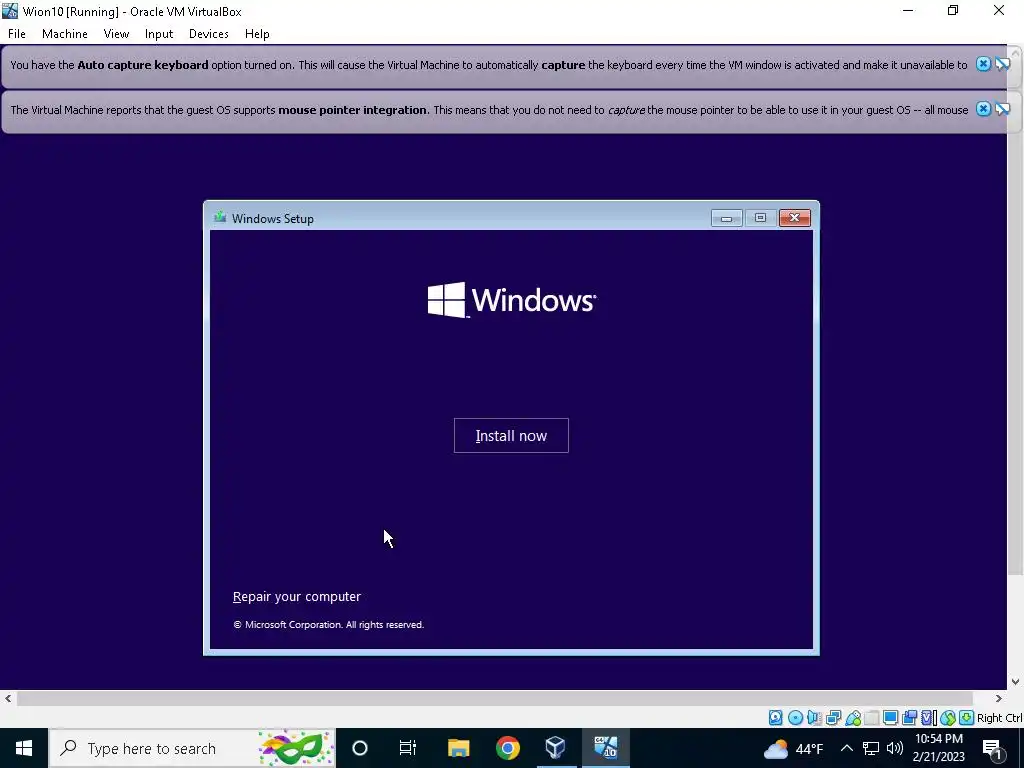Click the keyboard capture green arrow icon
This screenshot has height=768, width=1024.
[966, 718]
